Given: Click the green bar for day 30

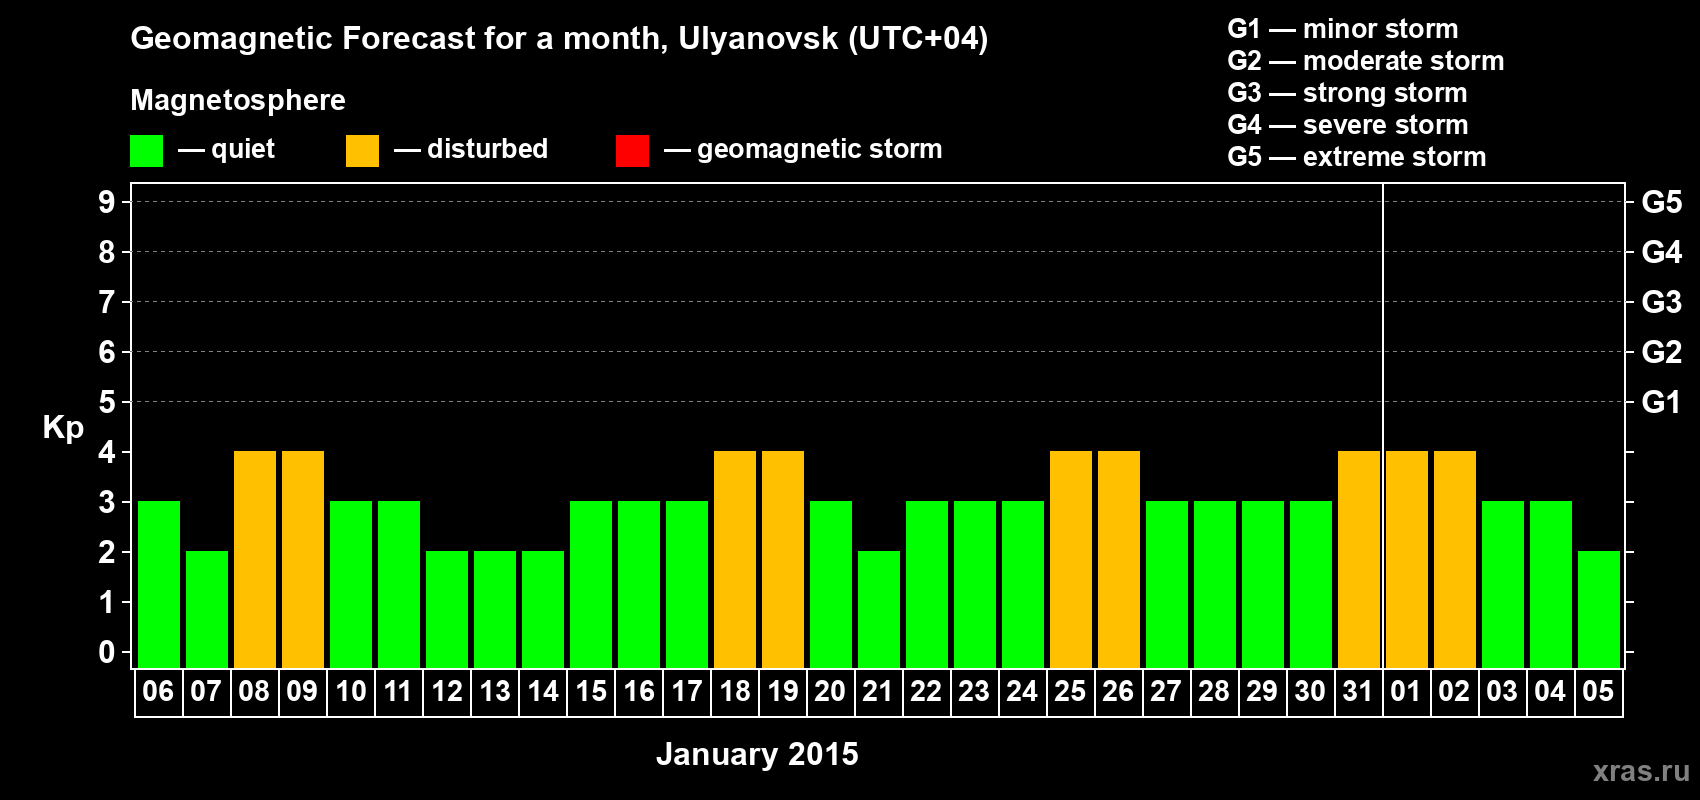Looking at the screenshot, I should (x=1311, y=585).
